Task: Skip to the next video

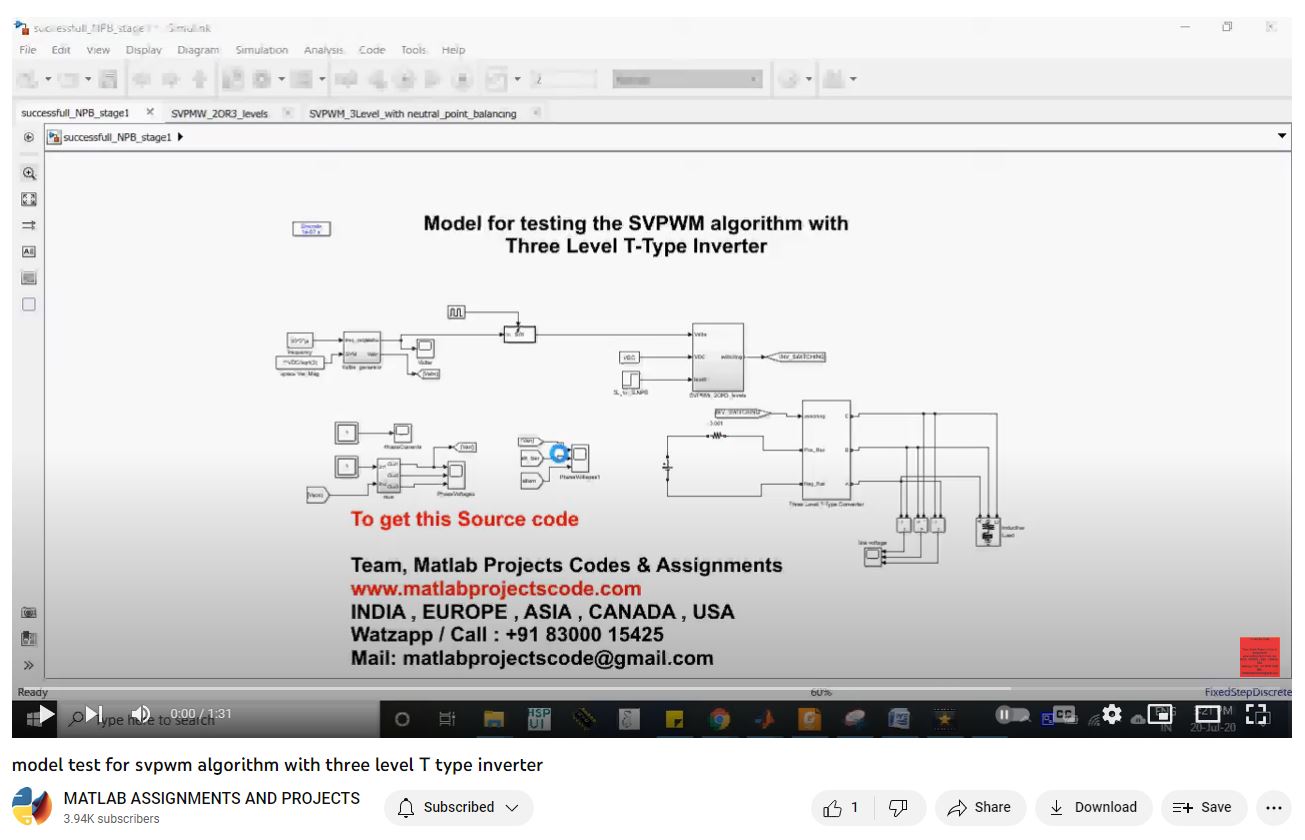Action: (94, 714)
